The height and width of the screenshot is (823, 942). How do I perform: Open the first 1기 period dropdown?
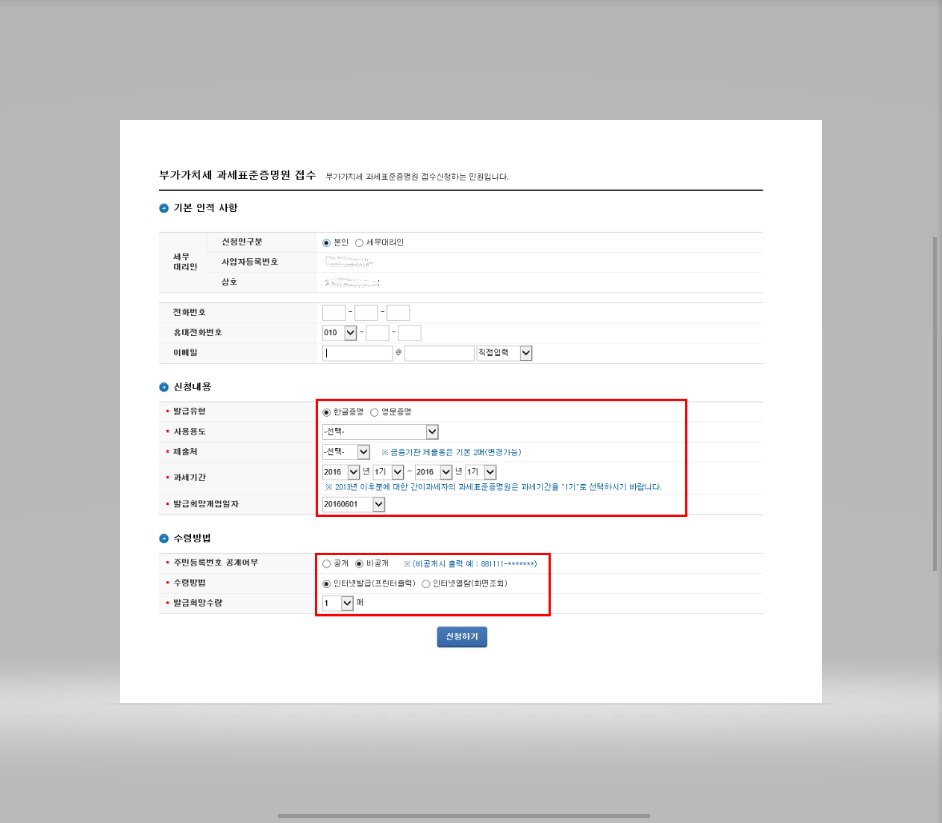(x=397, y=471)
